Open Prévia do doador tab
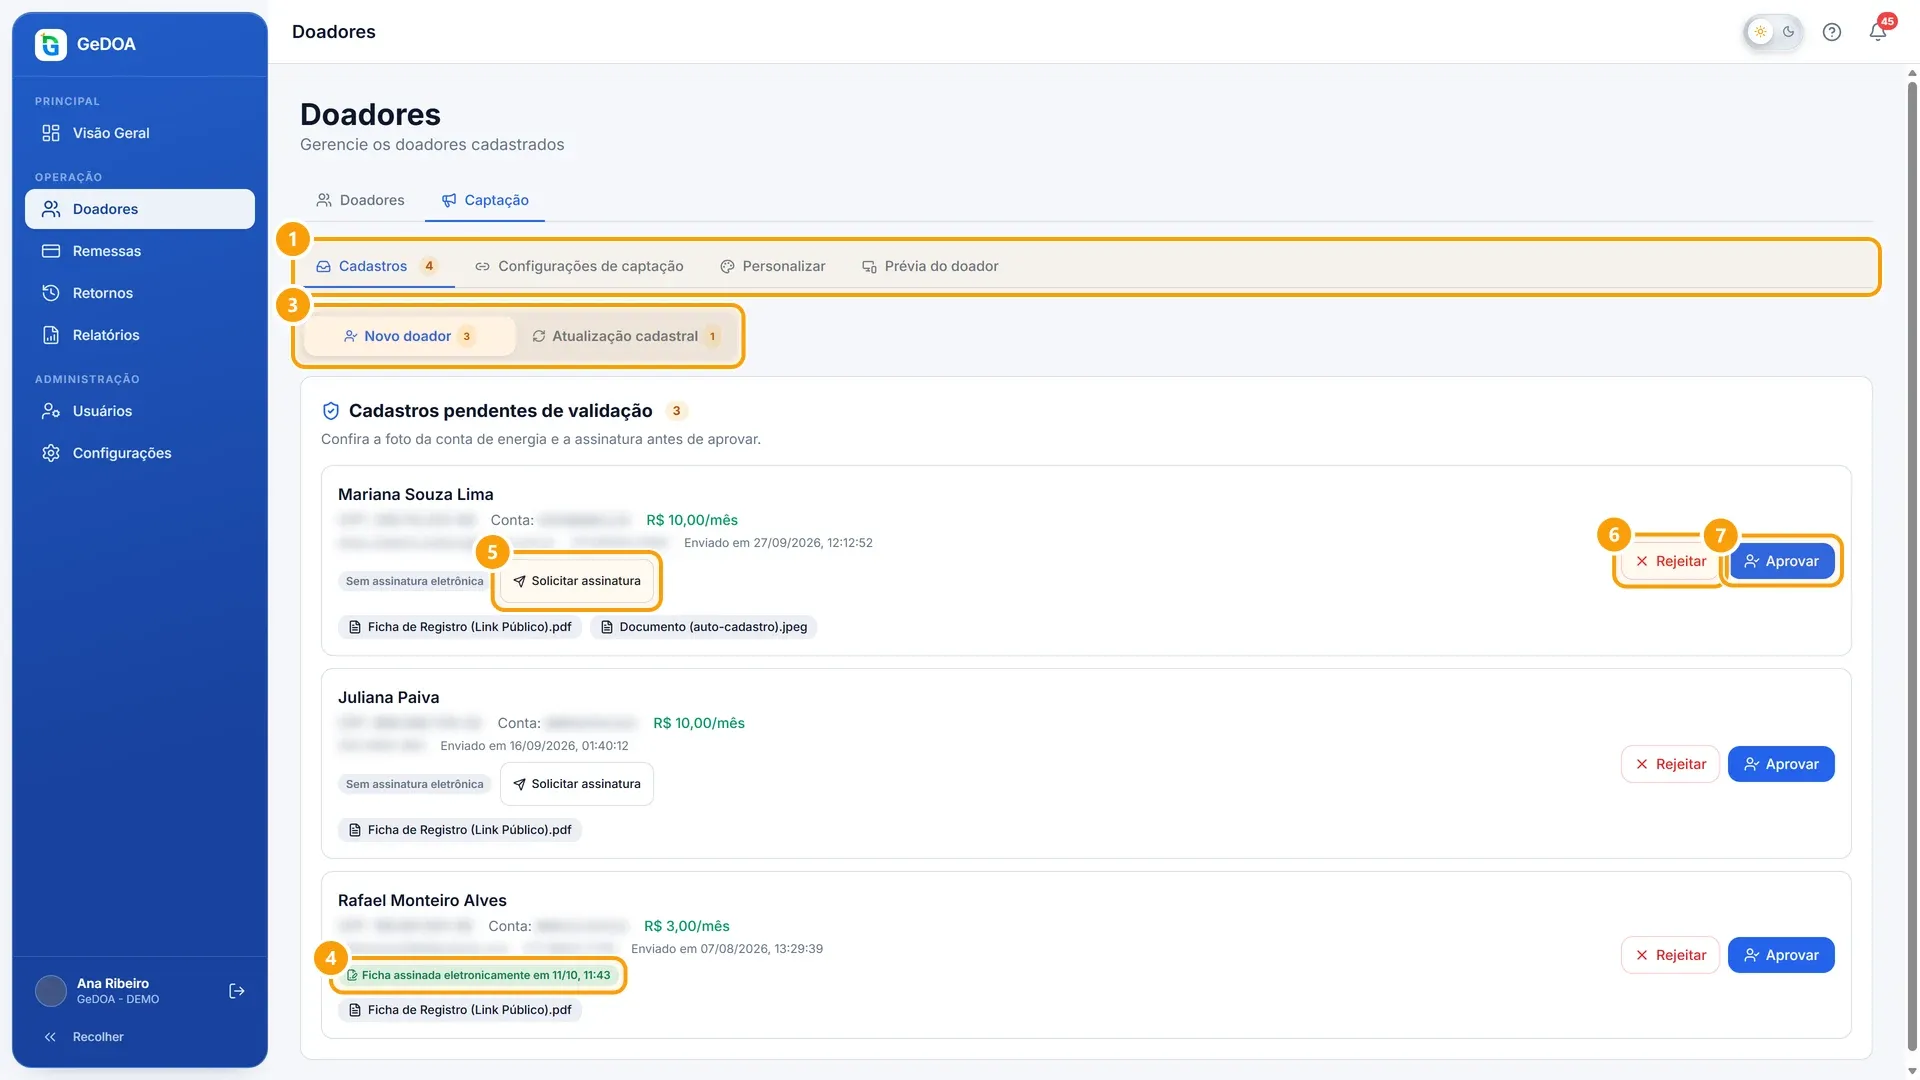Viewport: 1920px width, 1080px height. (x=930, y=266)
